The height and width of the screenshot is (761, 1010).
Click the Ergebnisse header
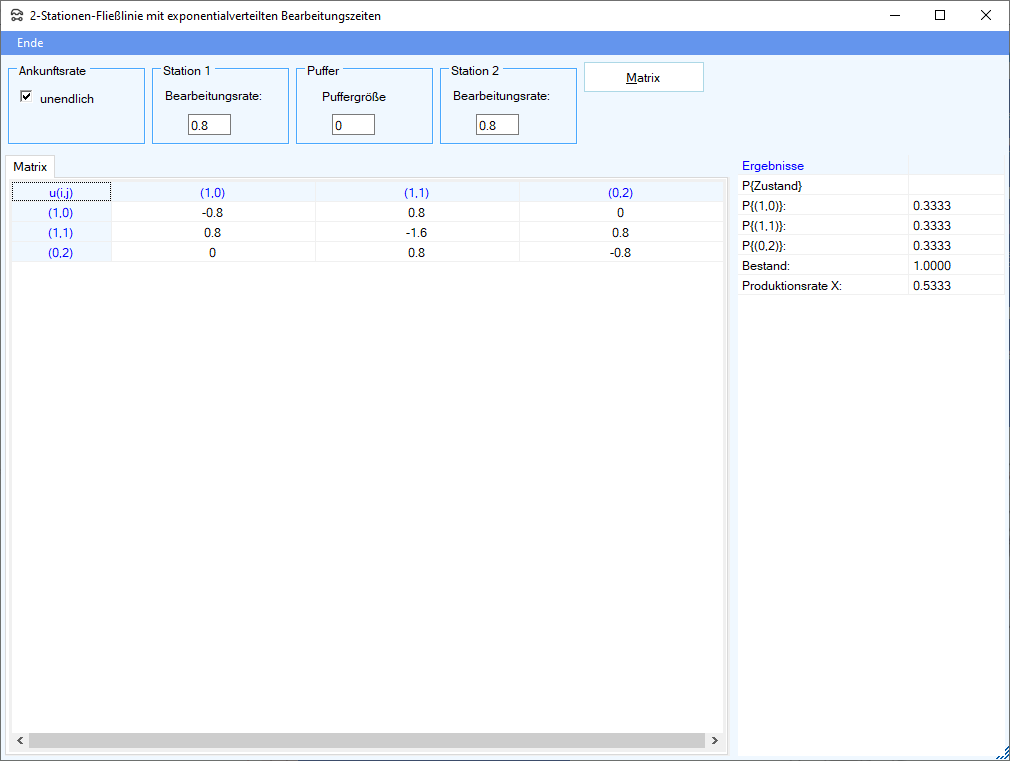point(773,166)
